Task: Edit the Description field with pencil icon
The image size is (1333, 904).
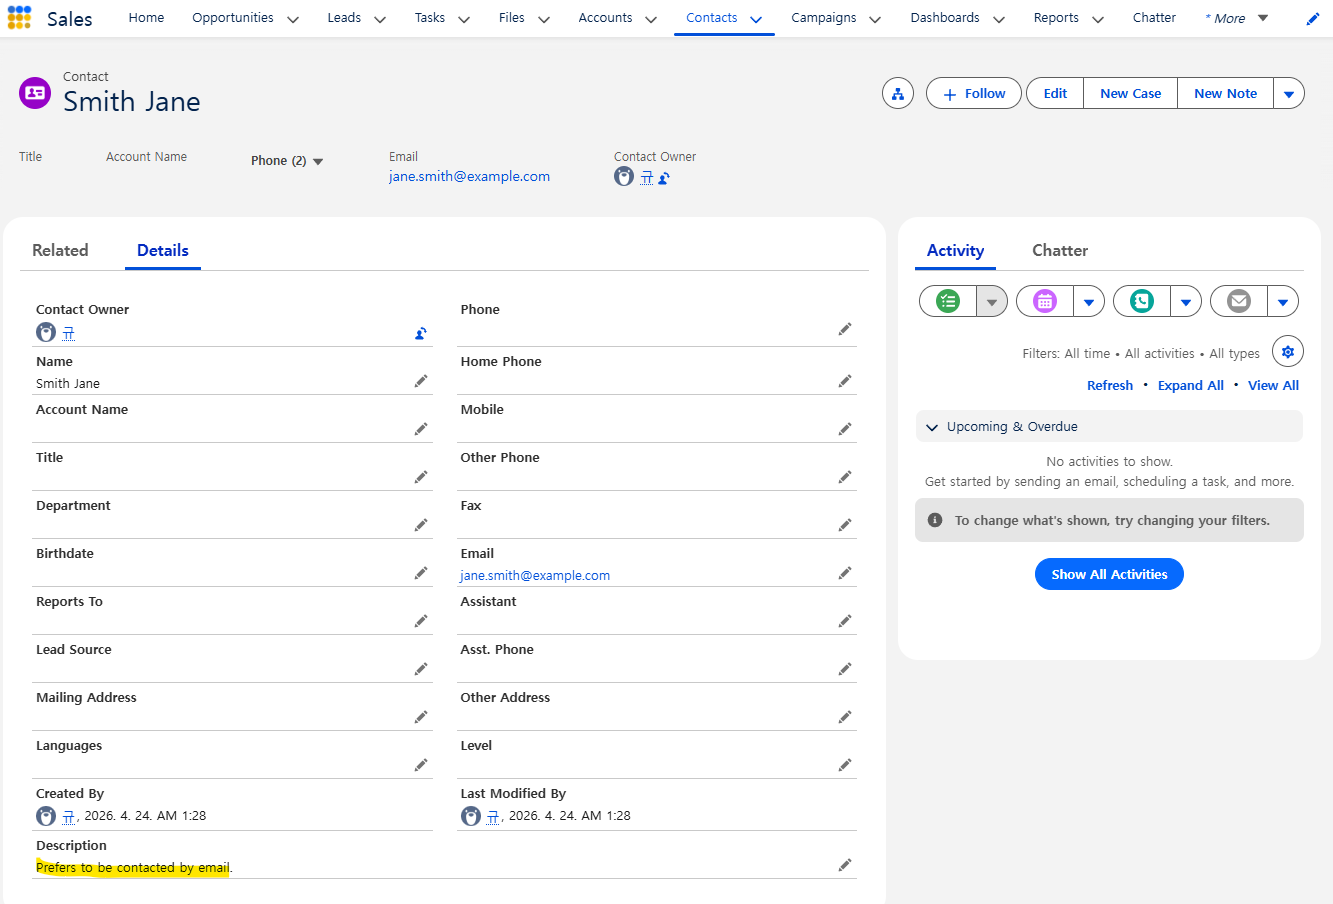Action: pyautogui.click(x=845, y=865)
